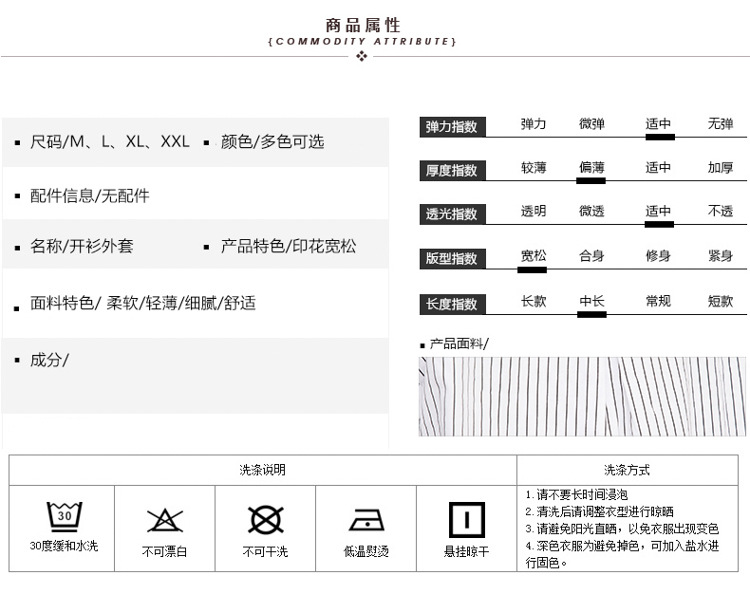This screenshot has height=594, width=750.
Task: Click the 不可干洗 crossed circle icon
Action: click(x=265, y=519)
